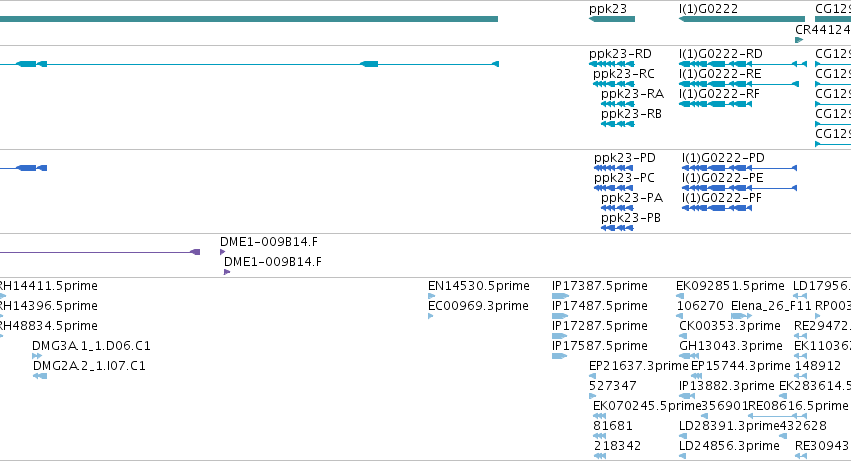Click the EC00969.3prime EST label

478,306
